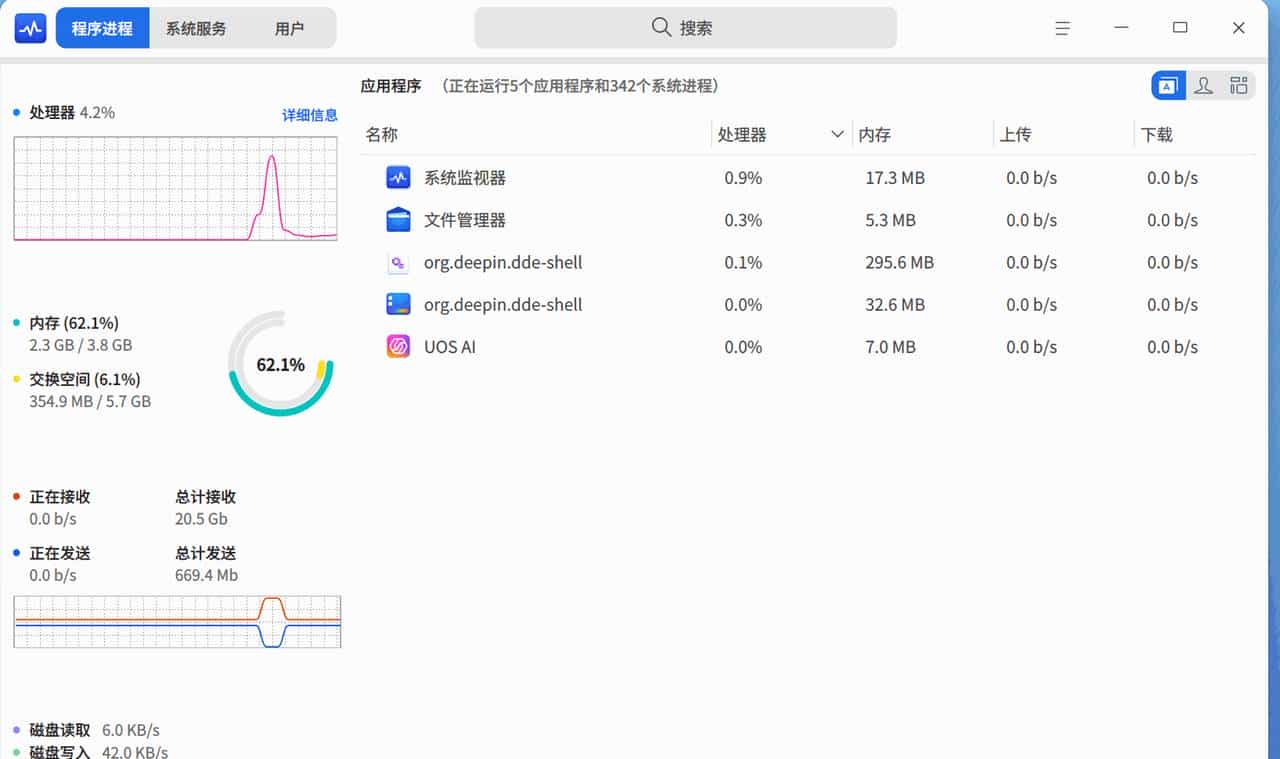Click the first org.deepin.dde-shell icon

[398, 262]
